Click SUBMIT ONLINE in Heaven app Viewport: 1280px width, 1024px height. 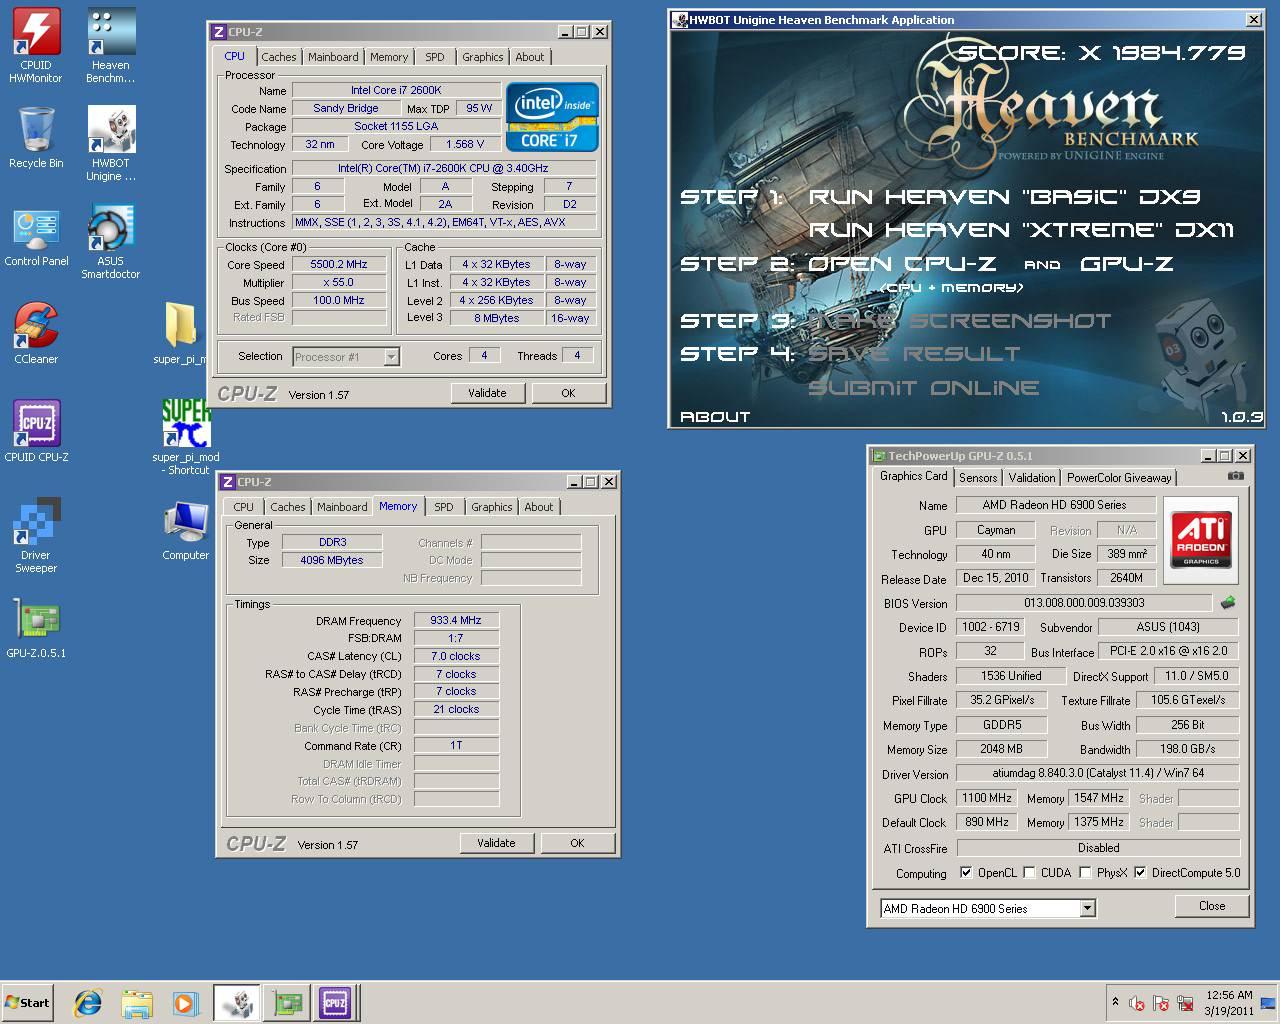click(x=924, y=388)
